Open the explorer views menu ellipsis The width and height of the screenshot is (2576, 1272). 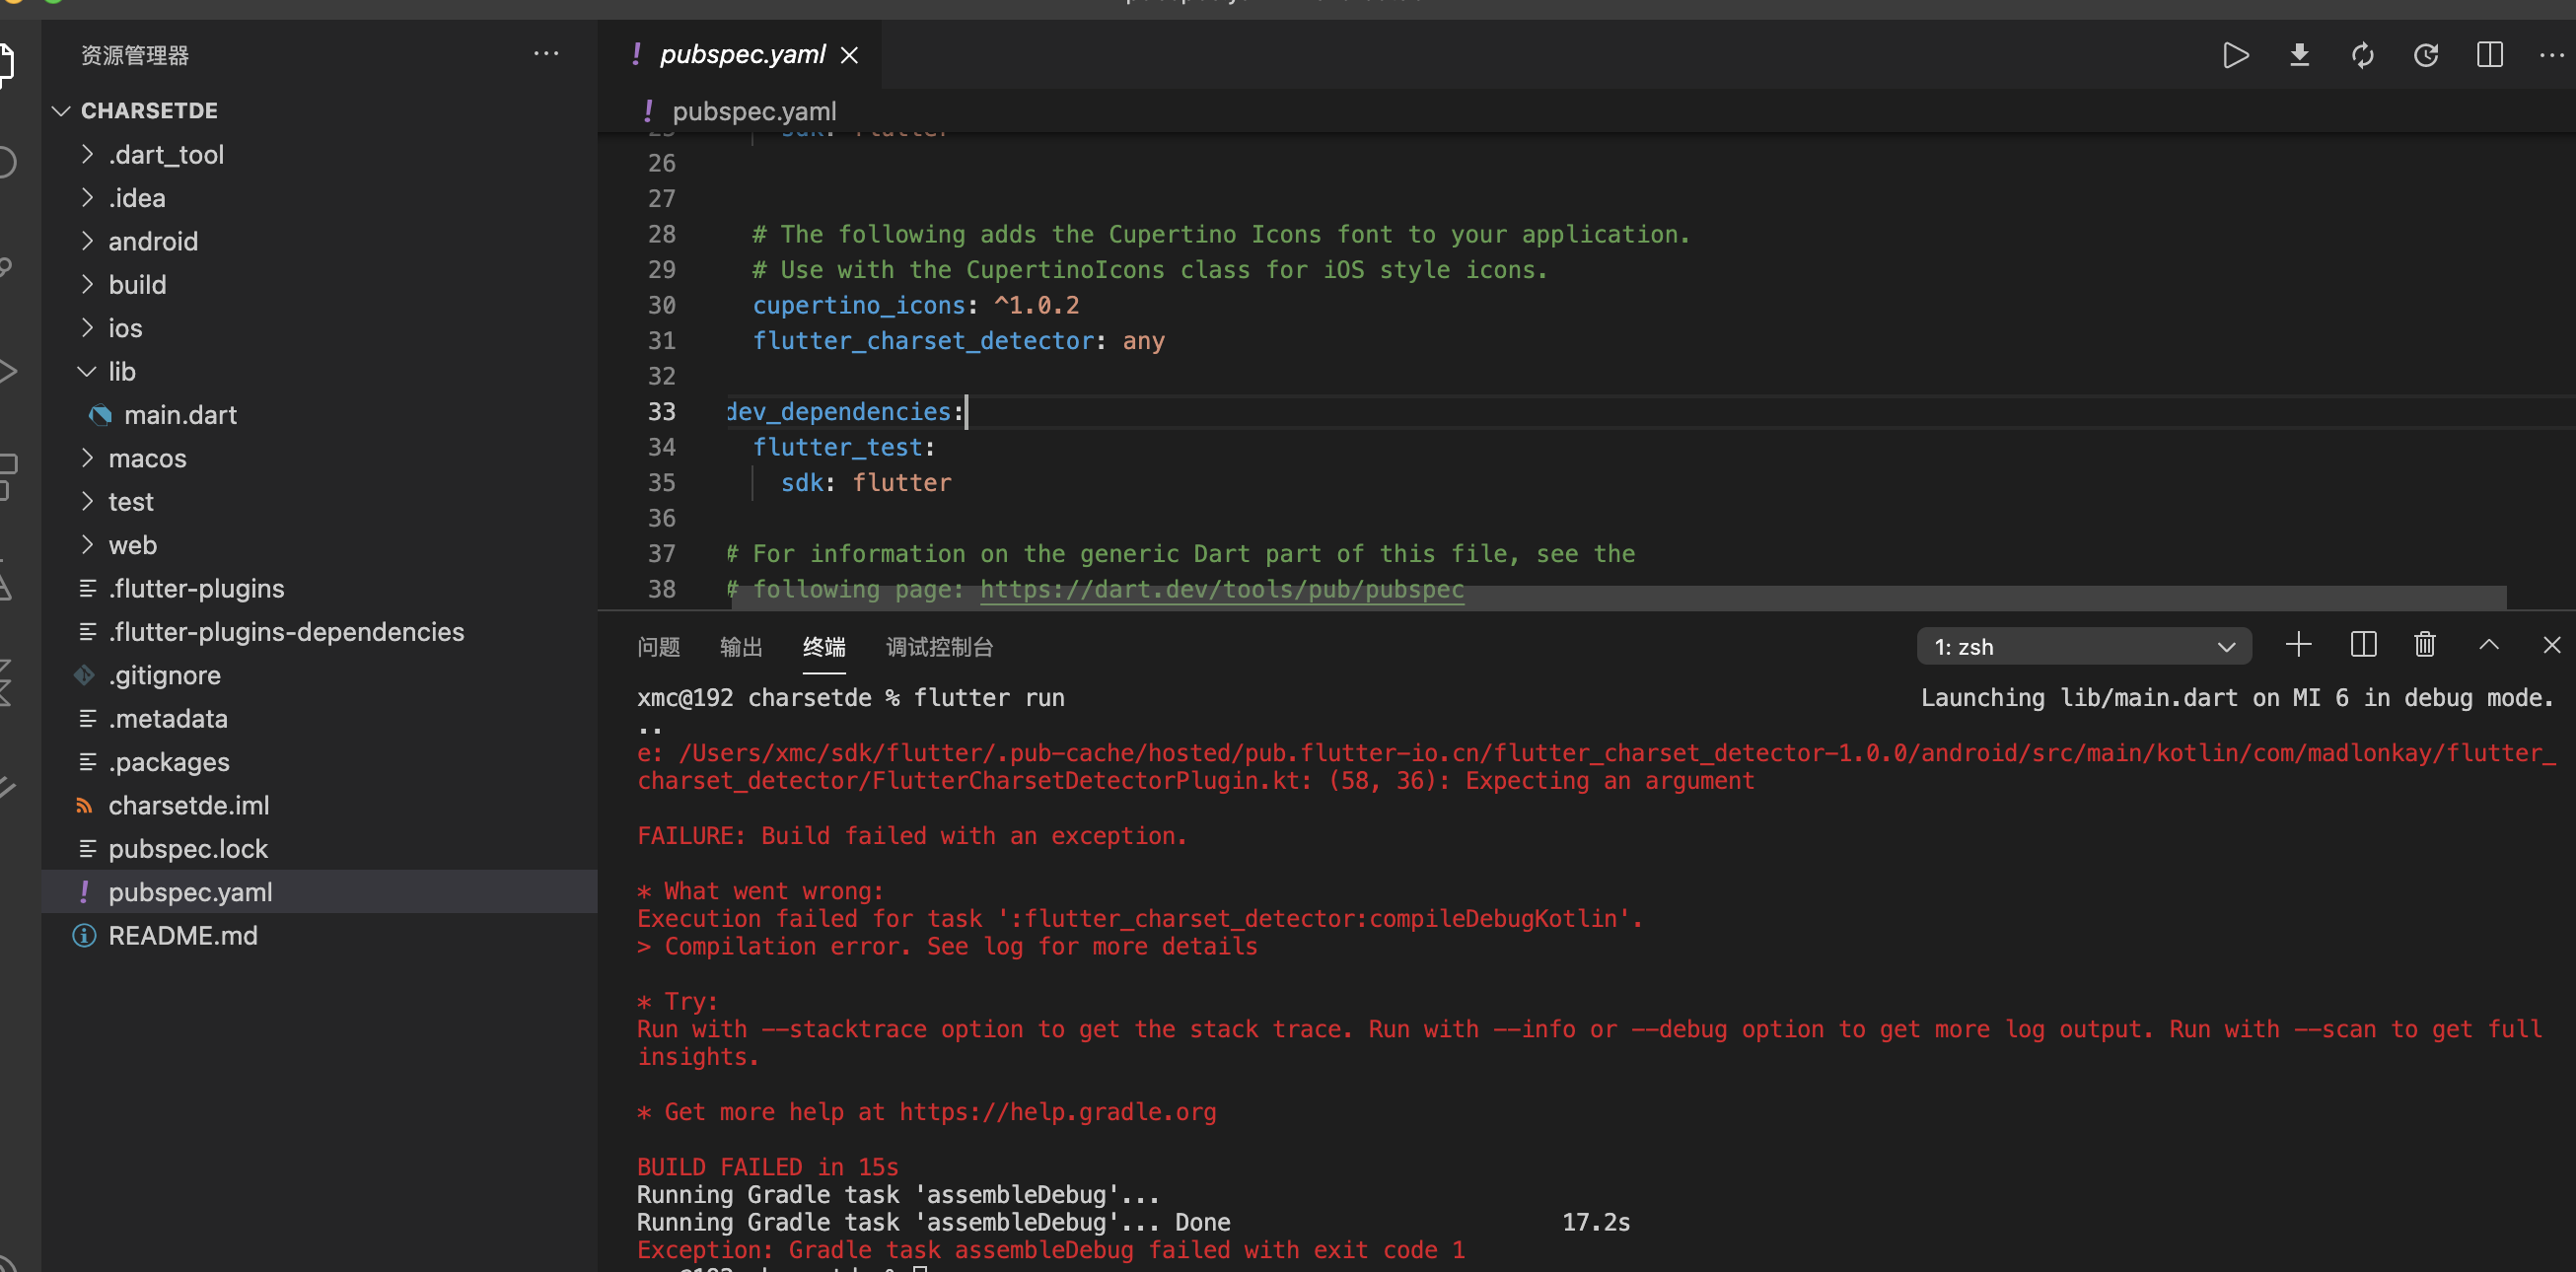(546, 54)
